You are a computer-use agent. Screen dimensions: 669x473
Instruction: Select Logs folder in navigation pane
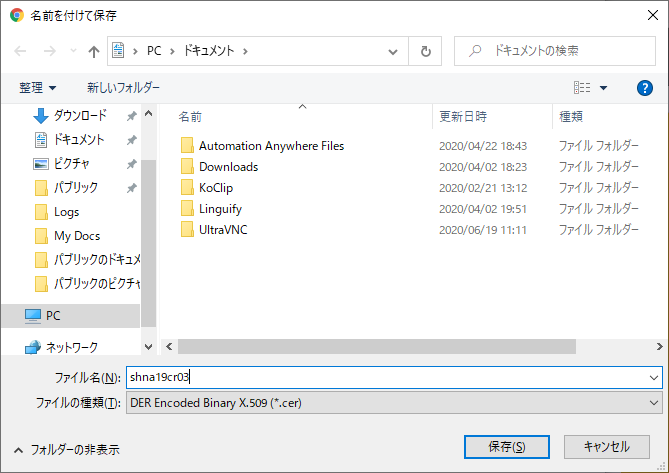pyautogui.click(x=67, y=212)
